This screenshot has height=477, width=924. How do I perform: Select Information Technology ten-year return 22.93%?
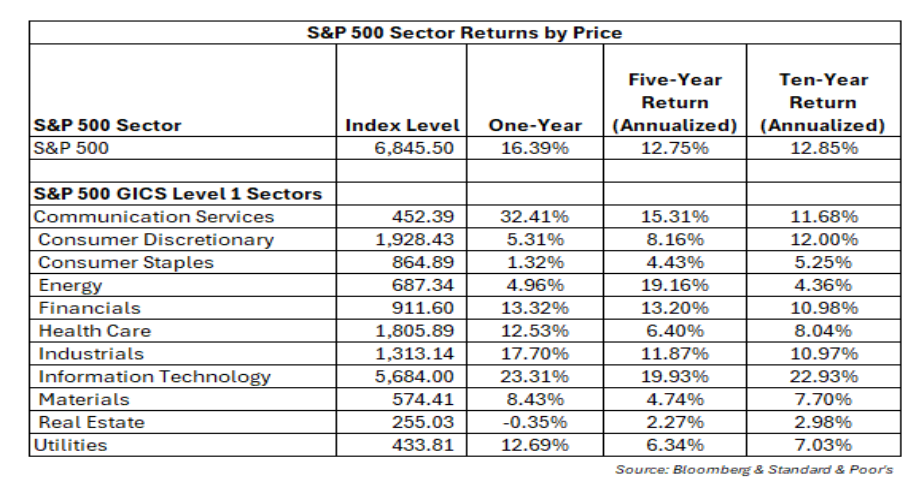(822, 377)
